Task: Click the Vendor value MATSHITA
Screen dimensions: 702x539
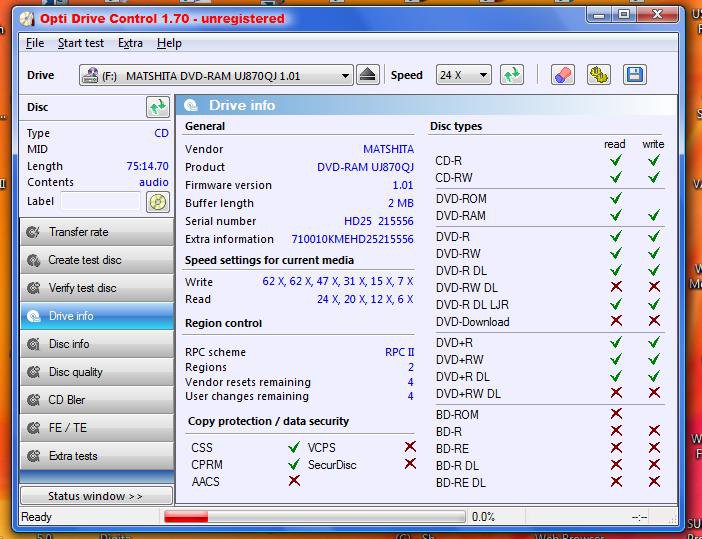Action: (x=388, y=149)
